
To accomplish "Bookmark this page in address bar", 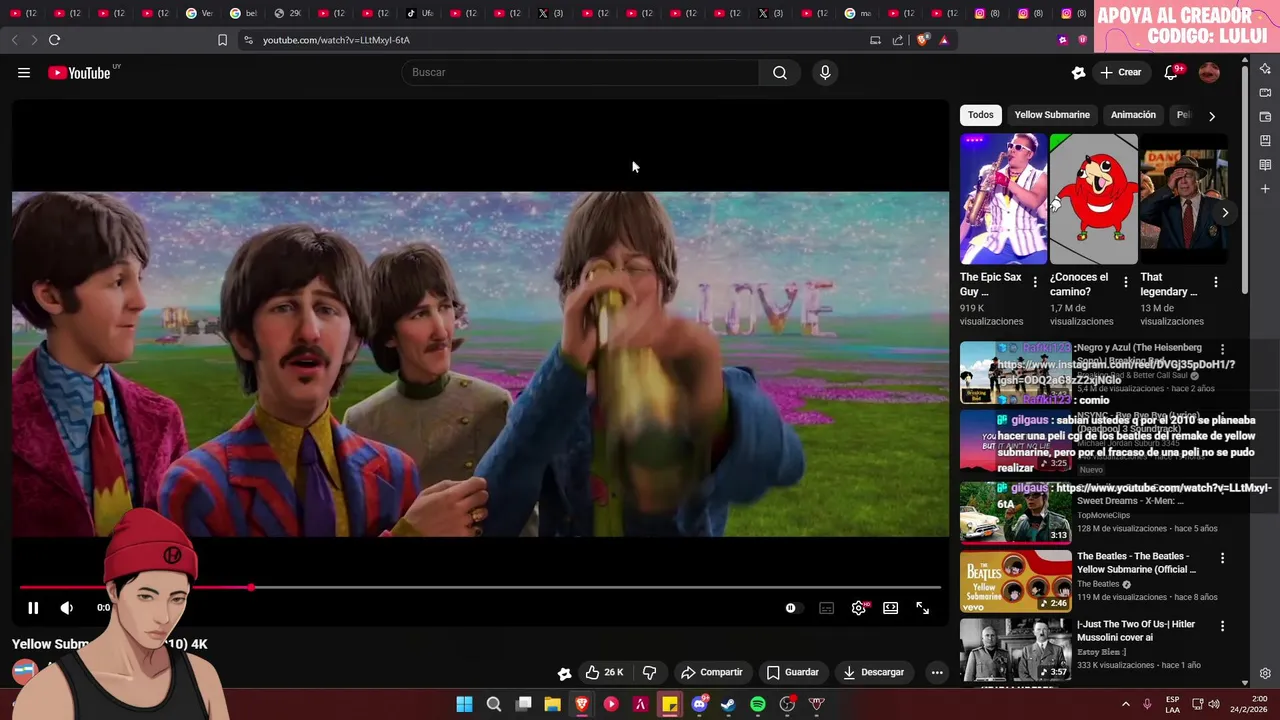I will click(222, 40).
